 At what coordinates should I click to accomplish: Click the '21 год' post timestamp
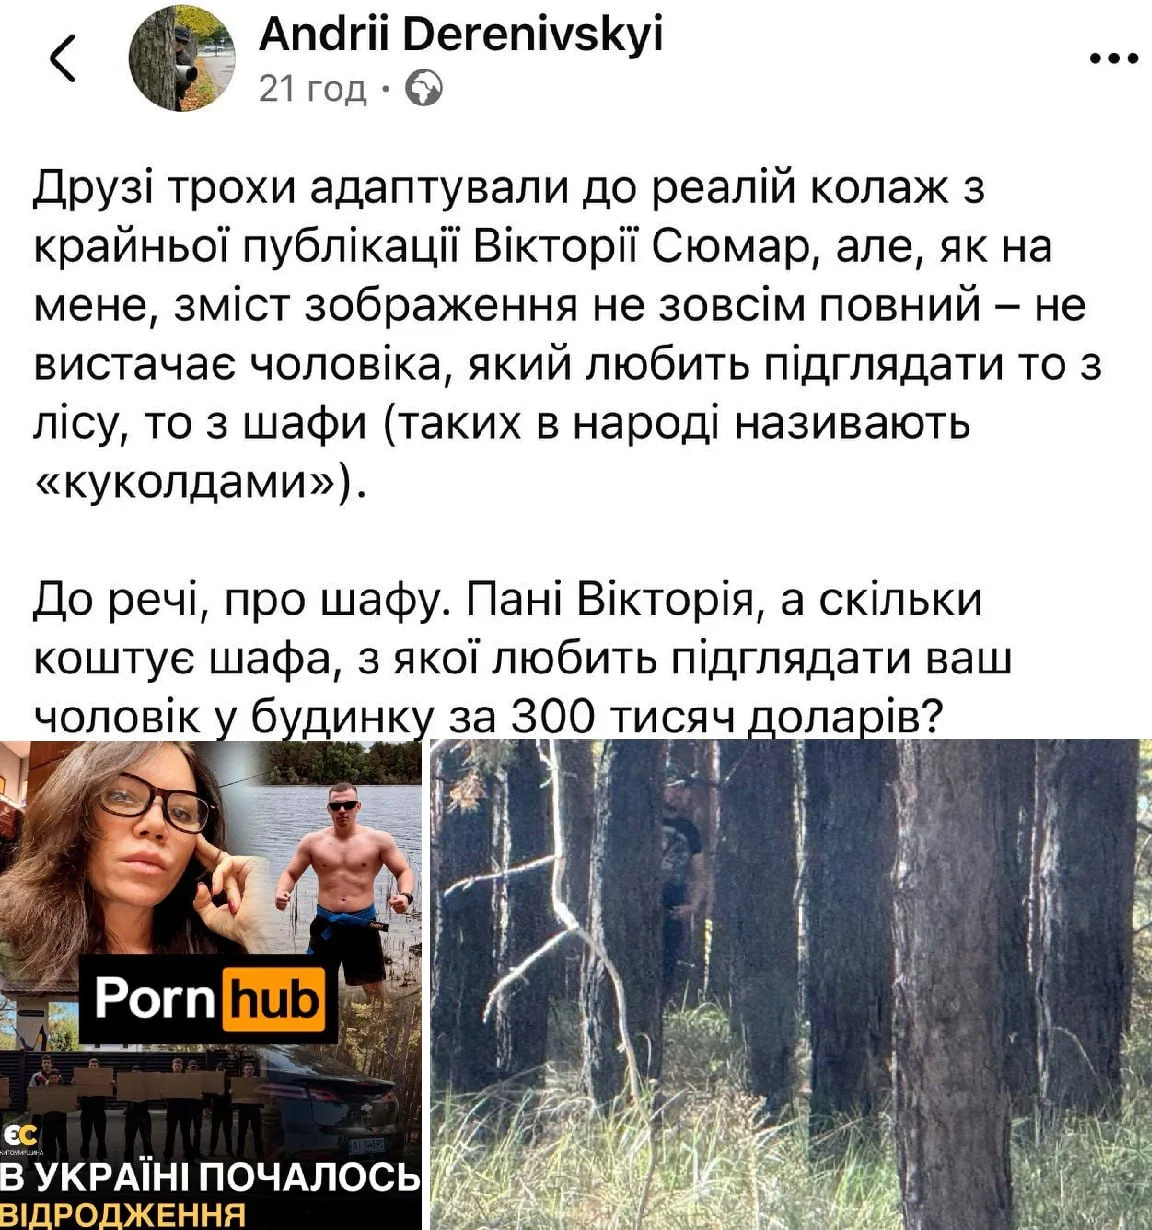click(313, 90)
